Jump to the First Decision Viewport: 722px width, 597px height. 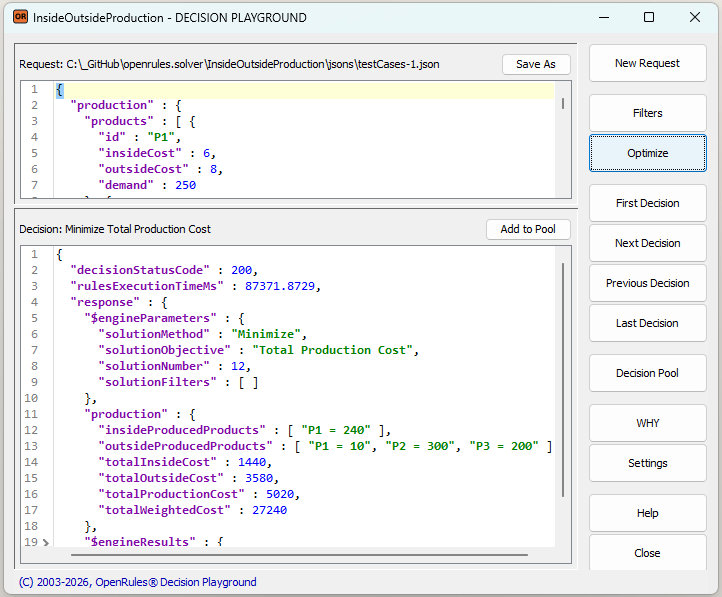click(x=647, y=203)
